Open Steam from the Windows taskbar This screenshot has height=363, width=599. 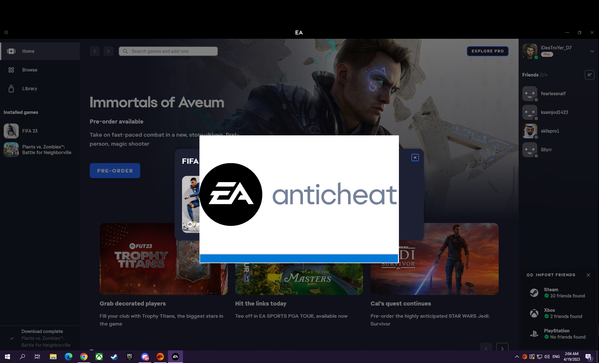point(114,357)
